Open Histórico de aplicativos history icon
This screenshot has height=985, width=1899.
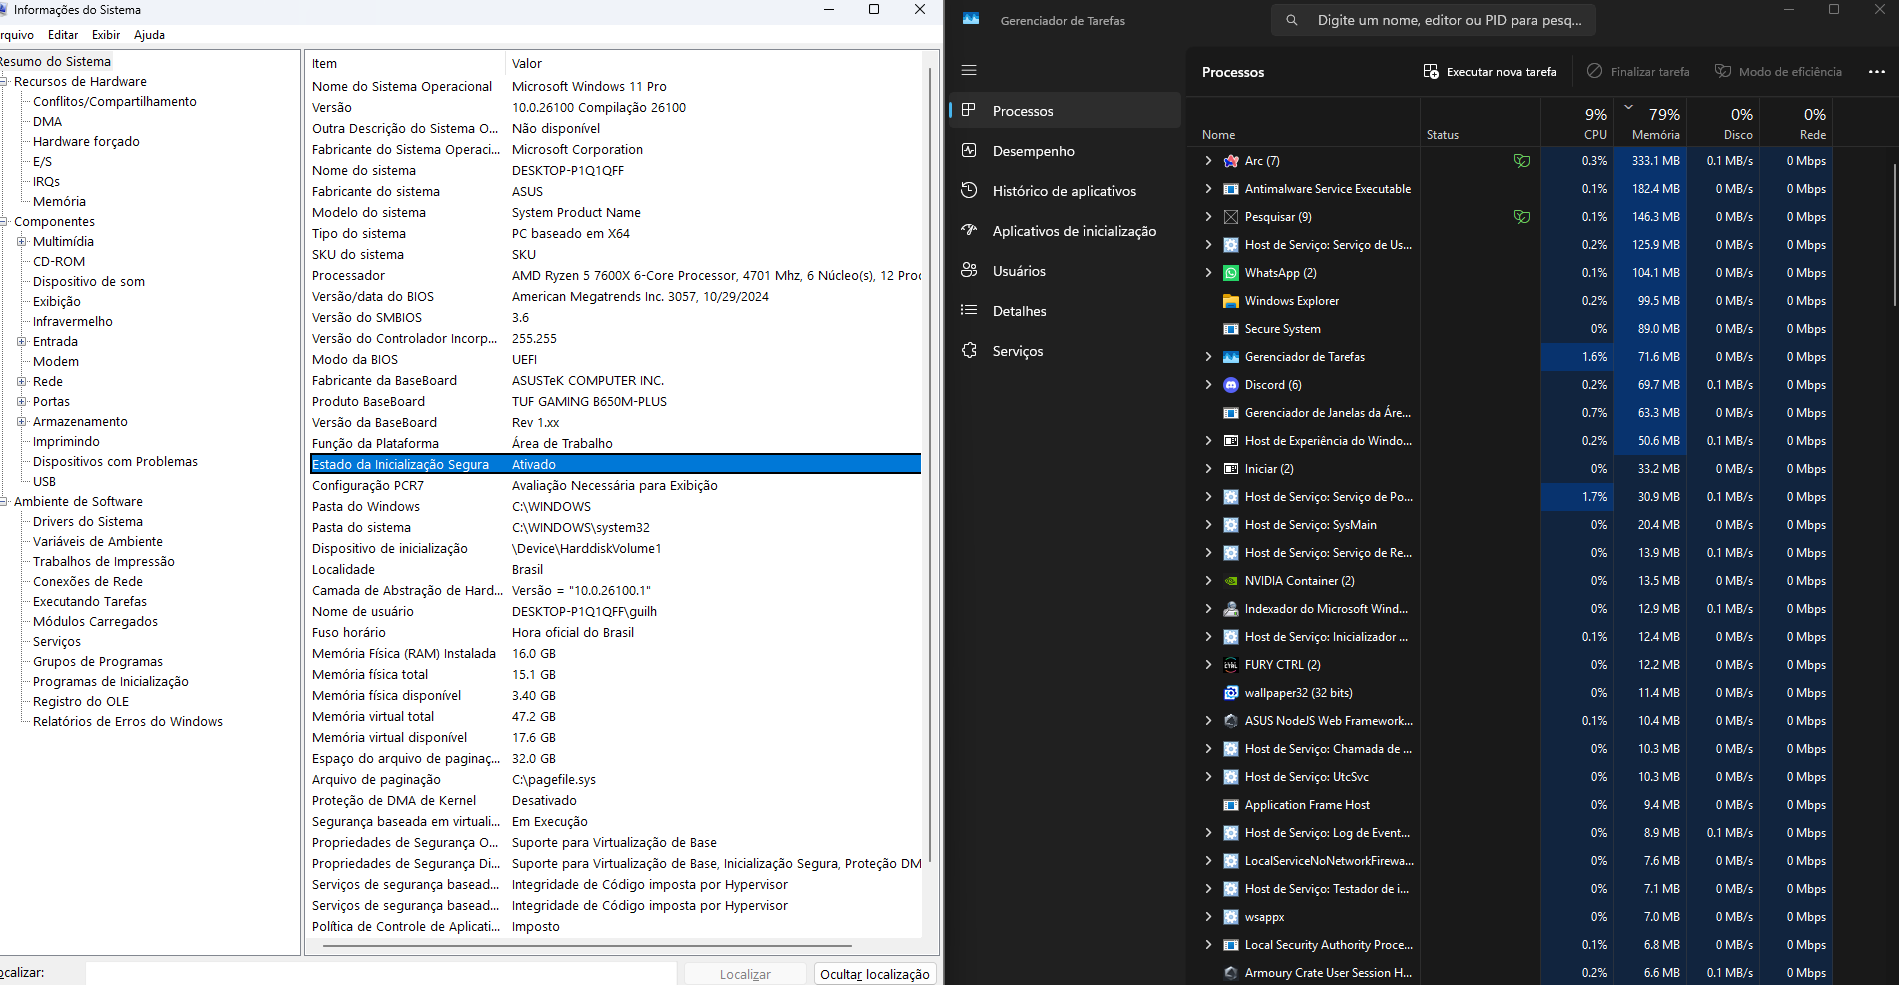point(968,190)
